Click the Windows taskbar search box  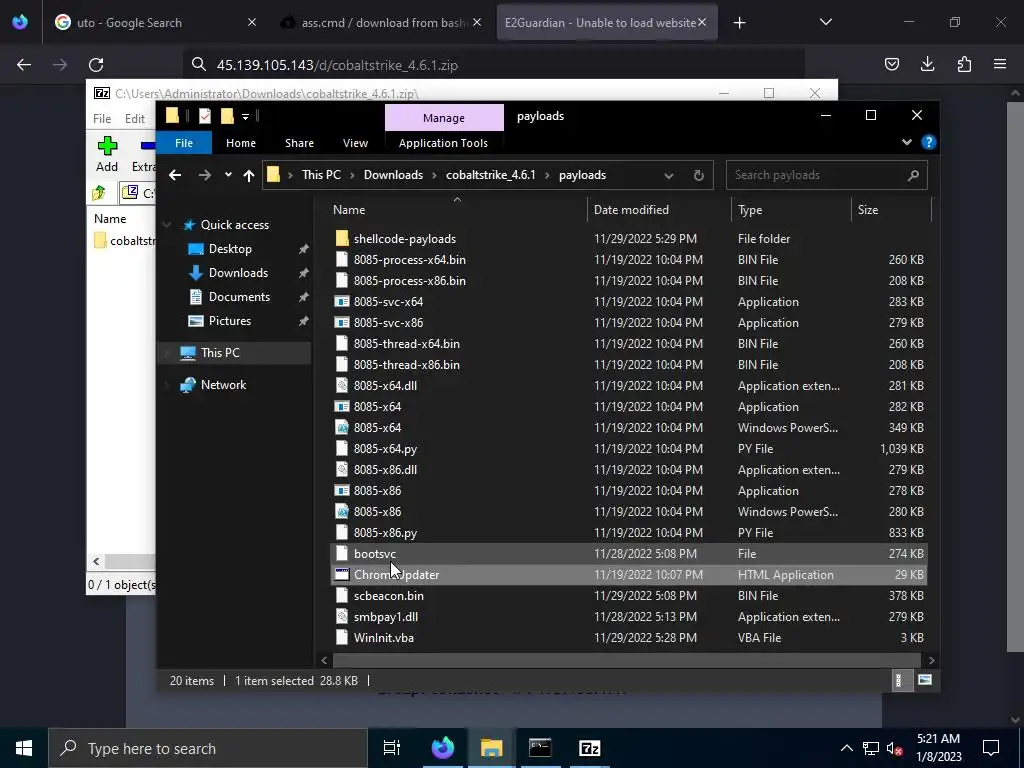[208, 748]
